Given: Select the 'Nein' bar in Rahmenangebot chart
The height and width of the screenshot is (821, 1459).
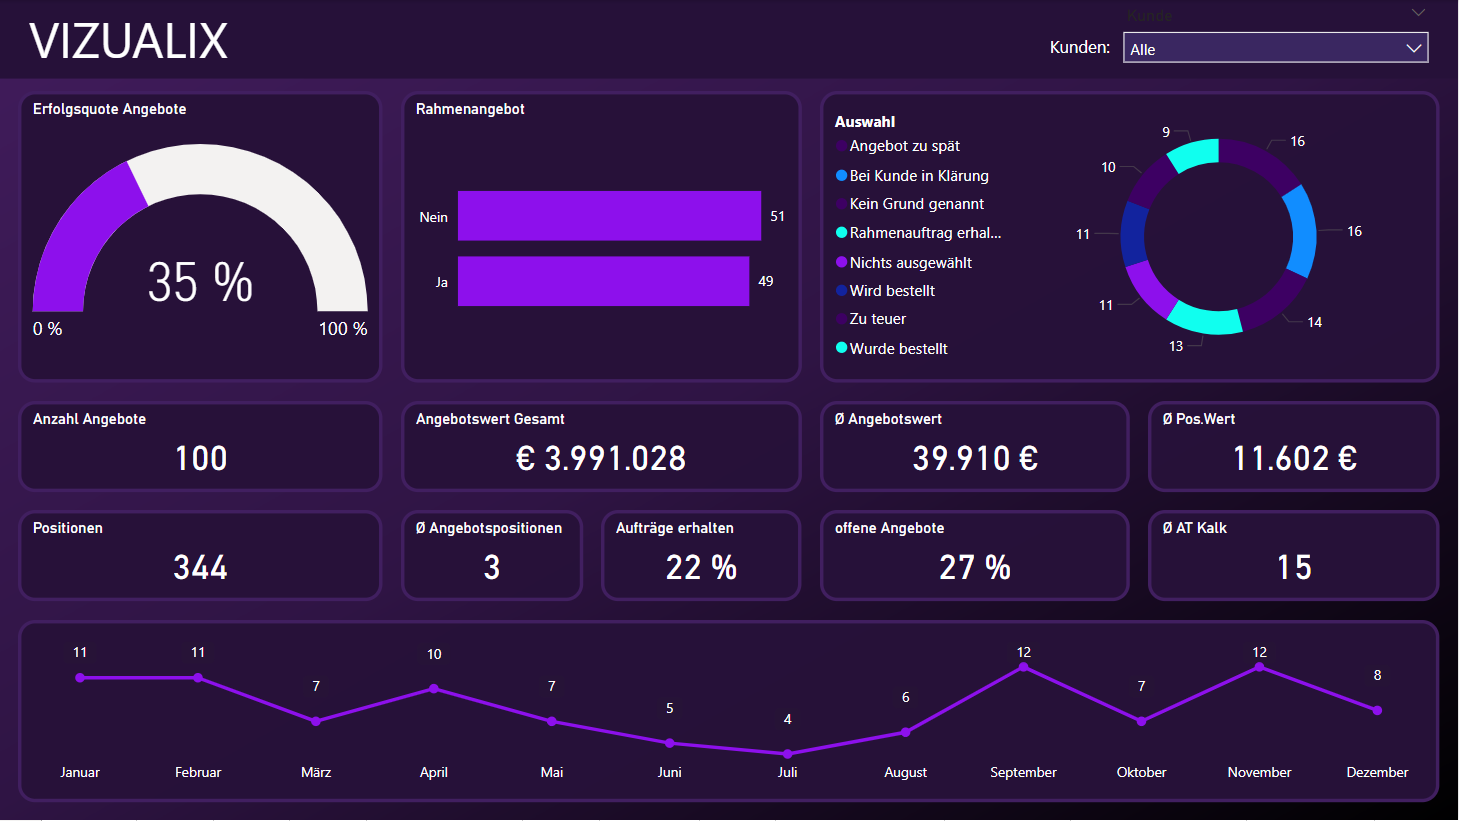Looking at the screenshot, I should (x=609, y=216).
